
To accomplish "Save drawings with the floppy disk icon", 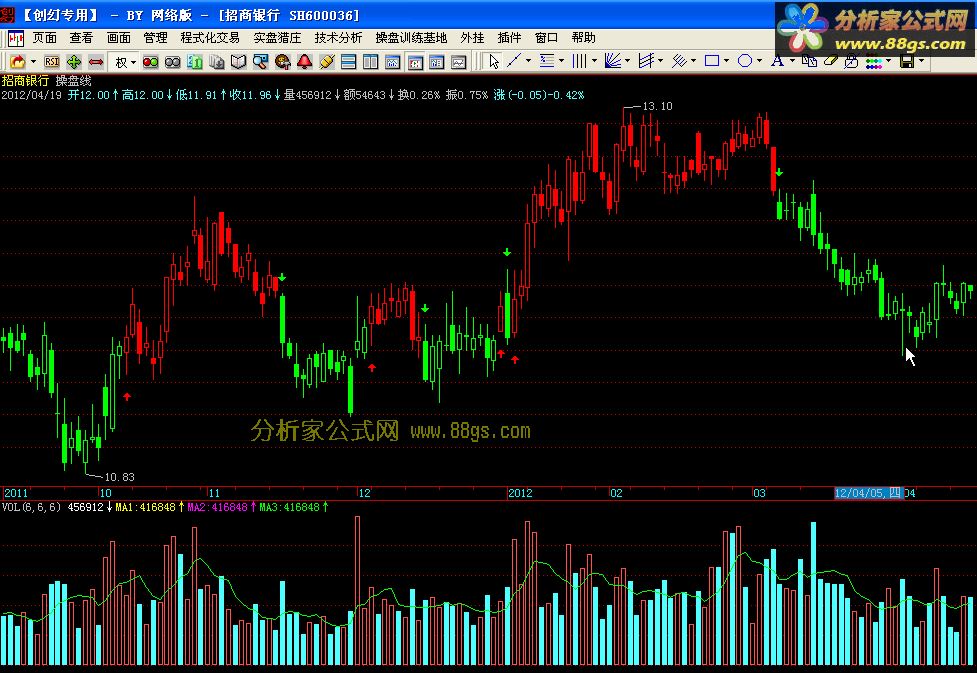I will coord(907,61).
